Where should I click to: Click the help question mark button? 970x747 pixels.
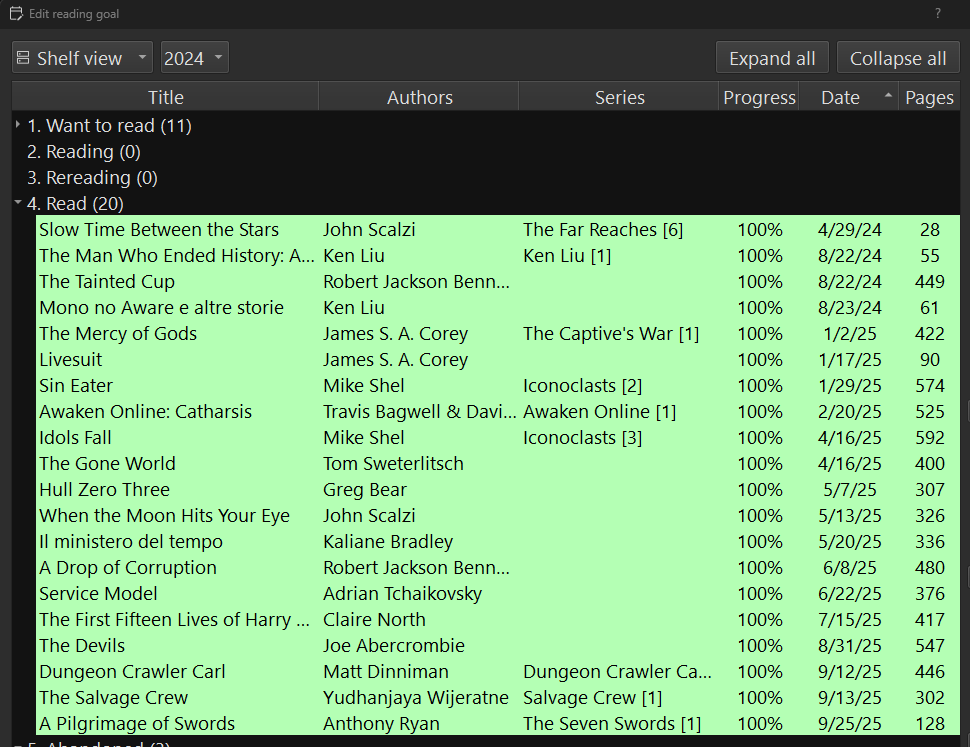(938, 14)
